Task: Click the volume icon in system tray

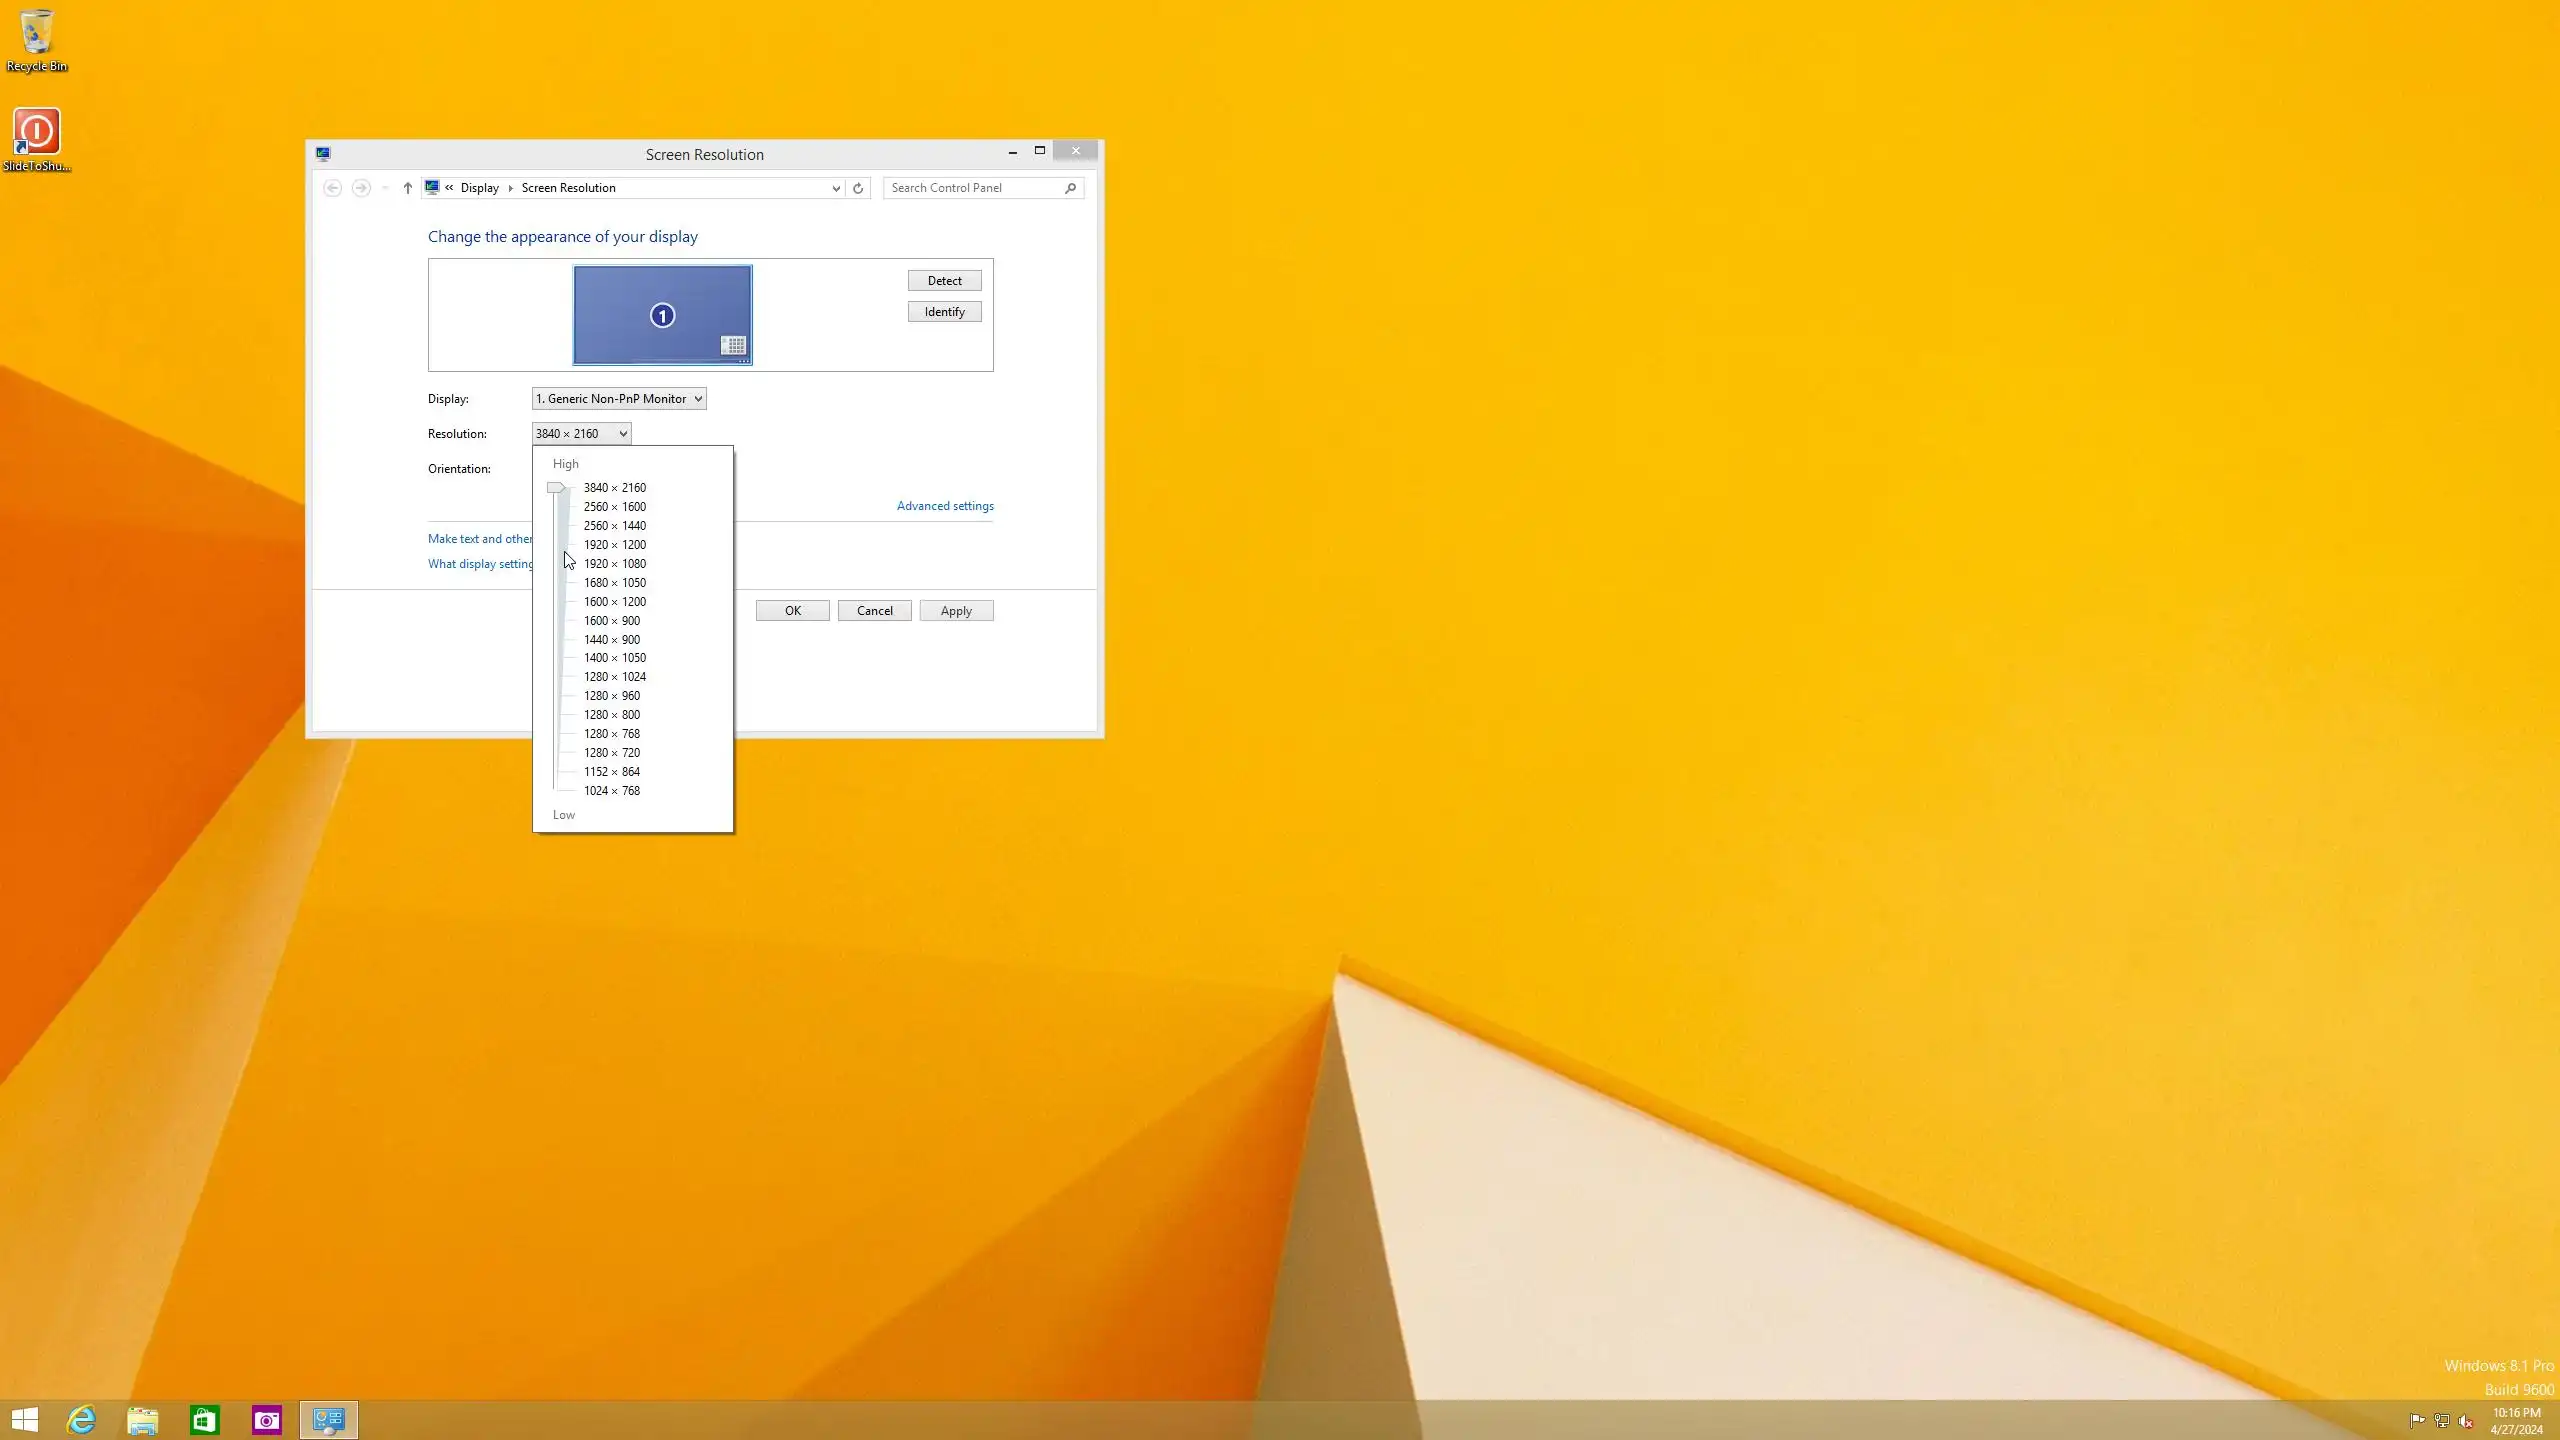Action: (2465, 1421)
